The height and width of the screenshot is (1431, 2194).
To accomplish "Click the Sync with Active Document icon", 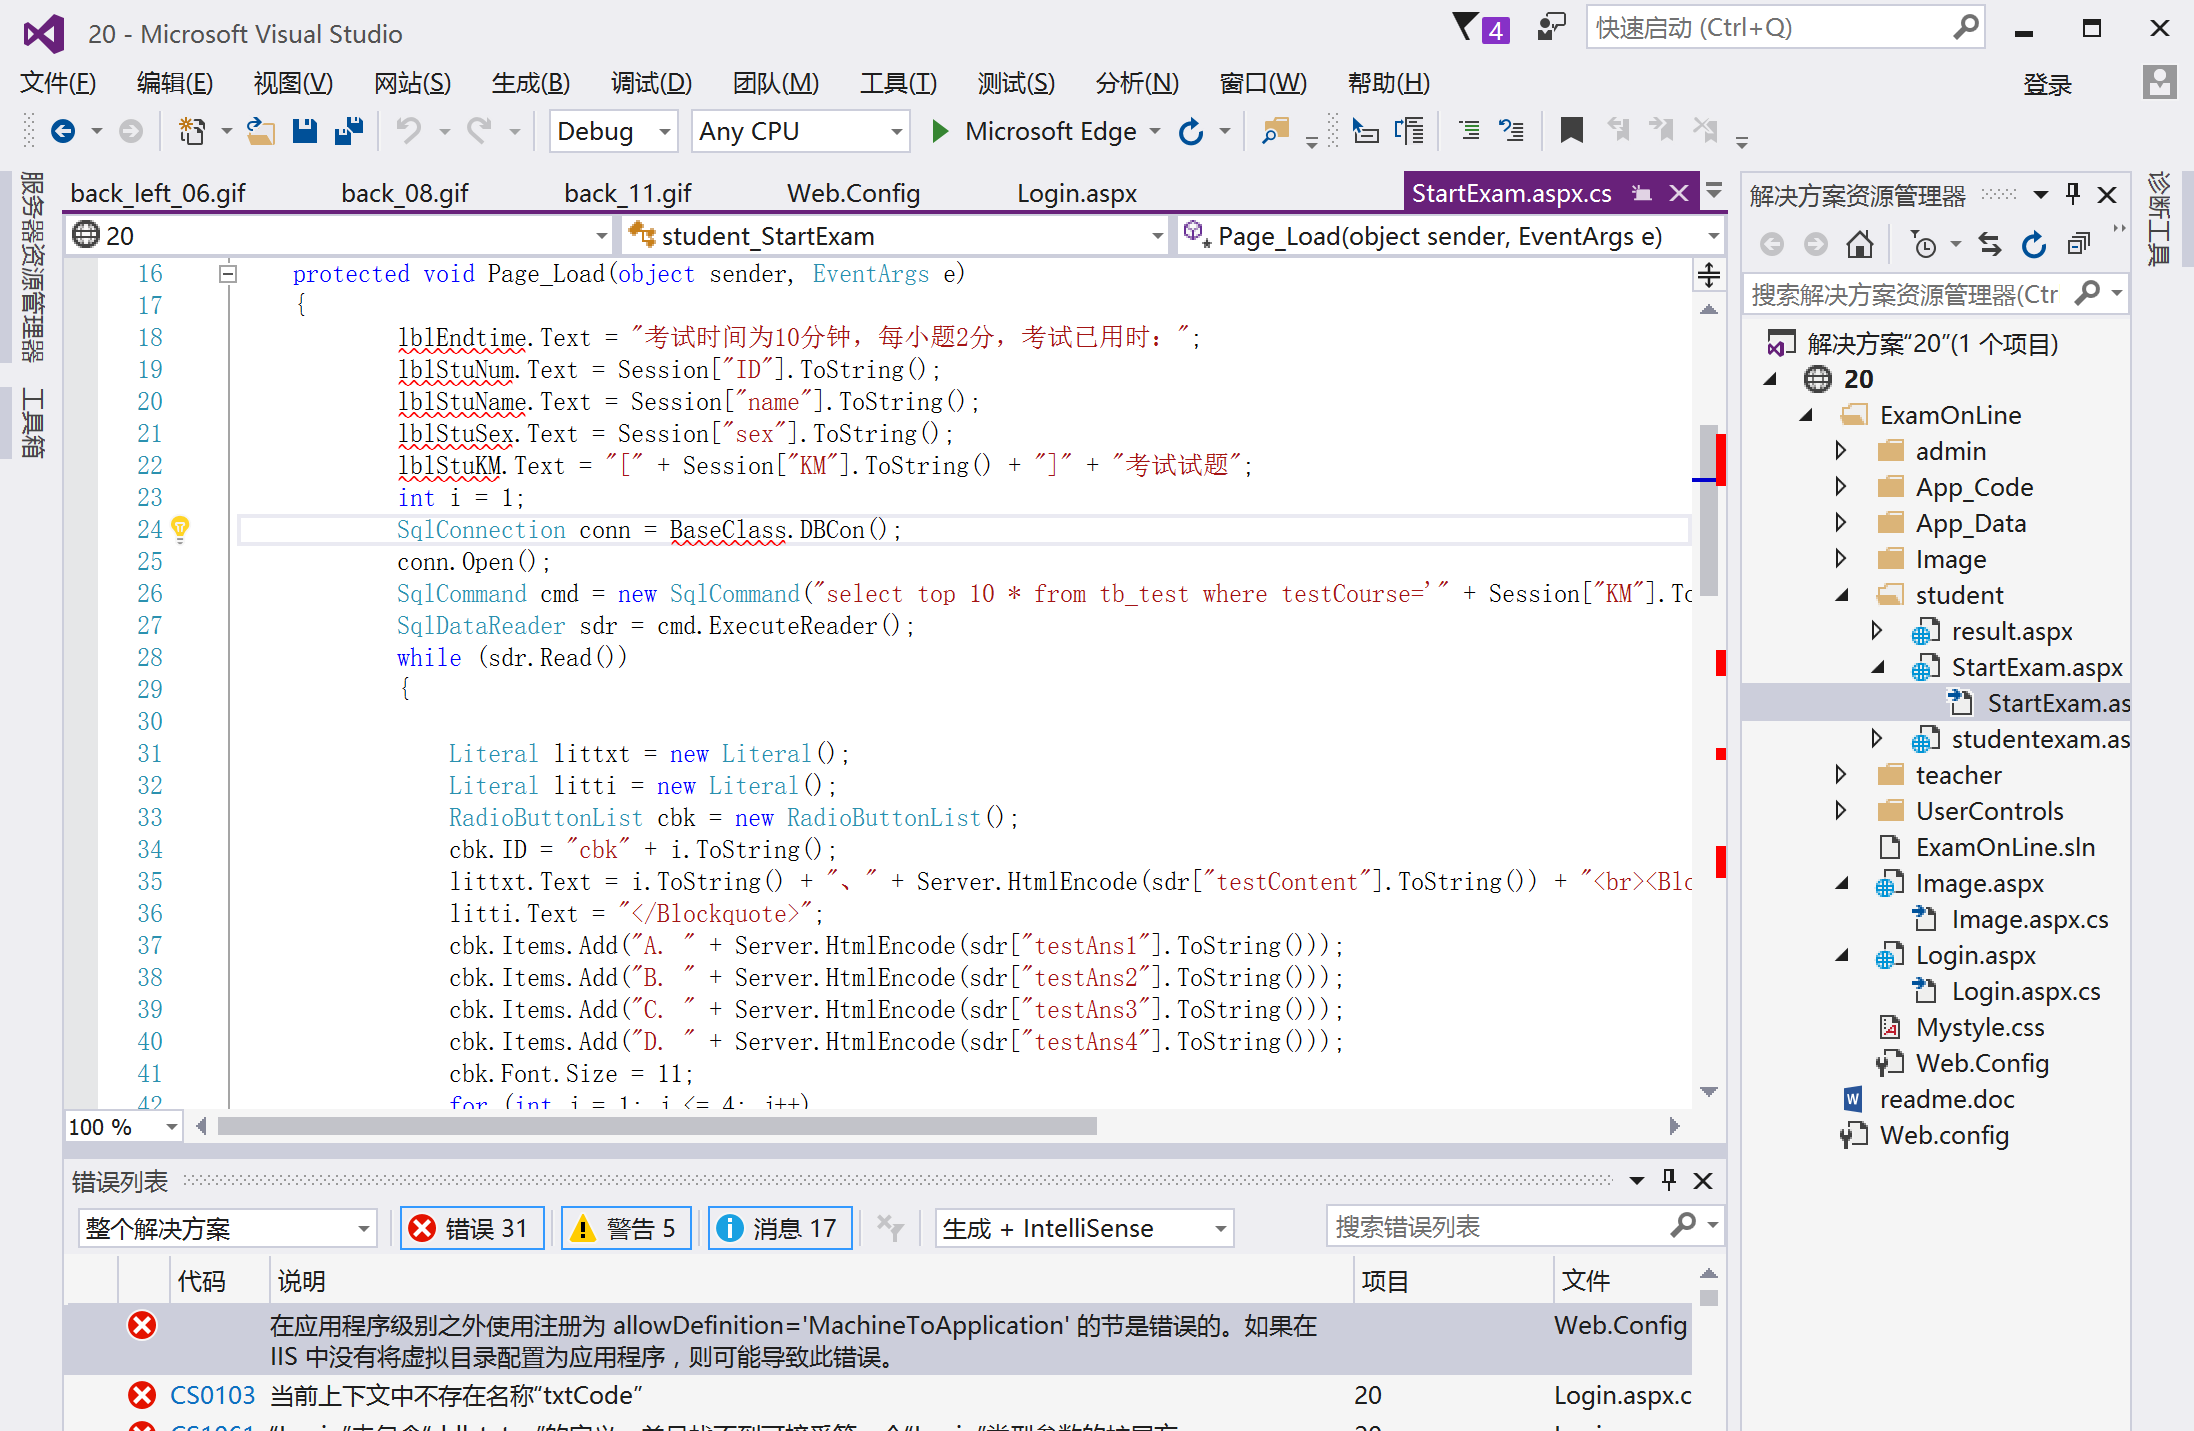I will click(1990, 244).
